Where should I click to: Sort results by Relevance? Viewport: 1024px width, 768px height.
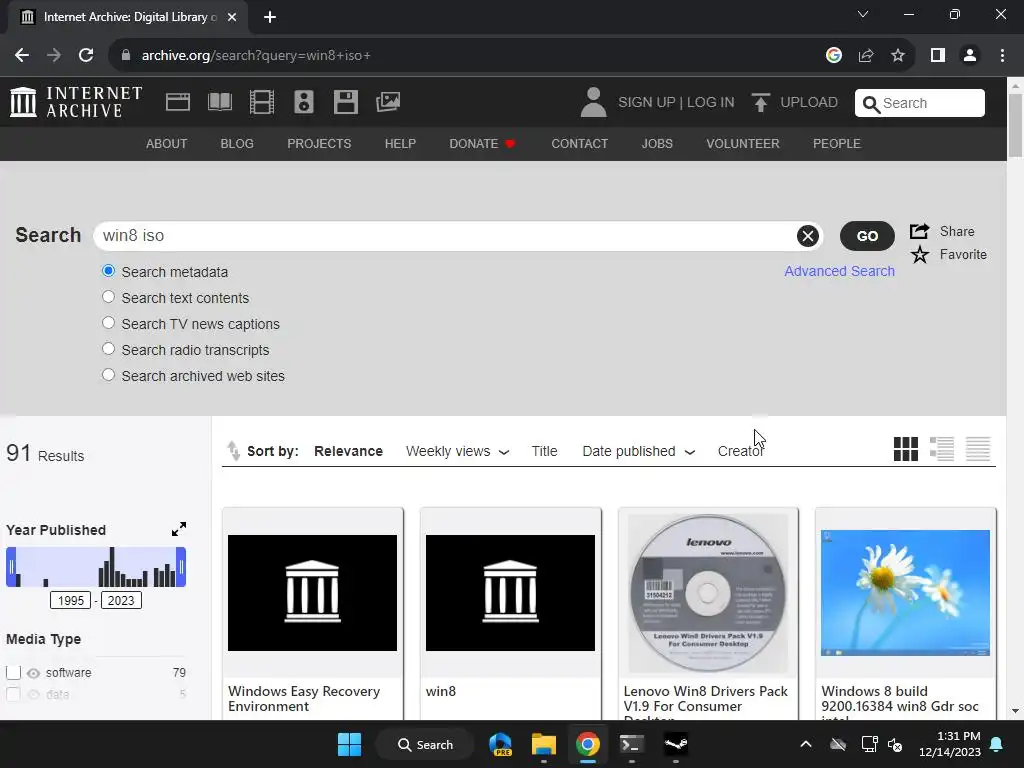pos(348,451)
